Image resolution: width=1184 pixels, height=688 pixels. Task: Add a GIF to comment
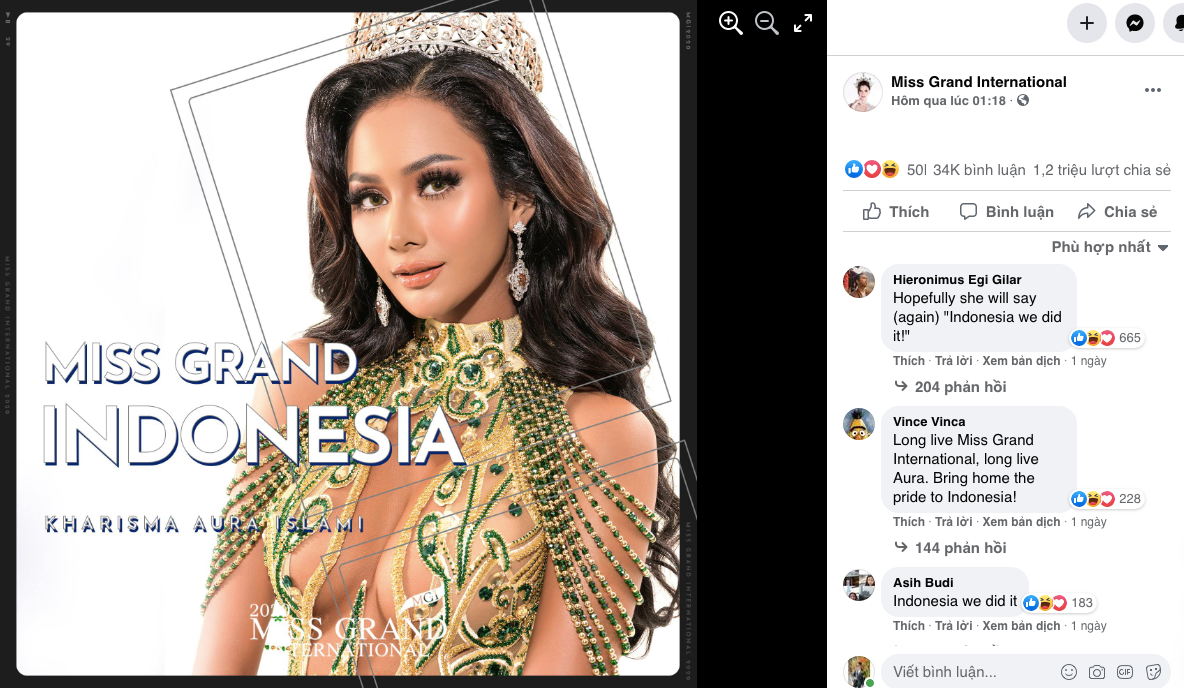1125,672
